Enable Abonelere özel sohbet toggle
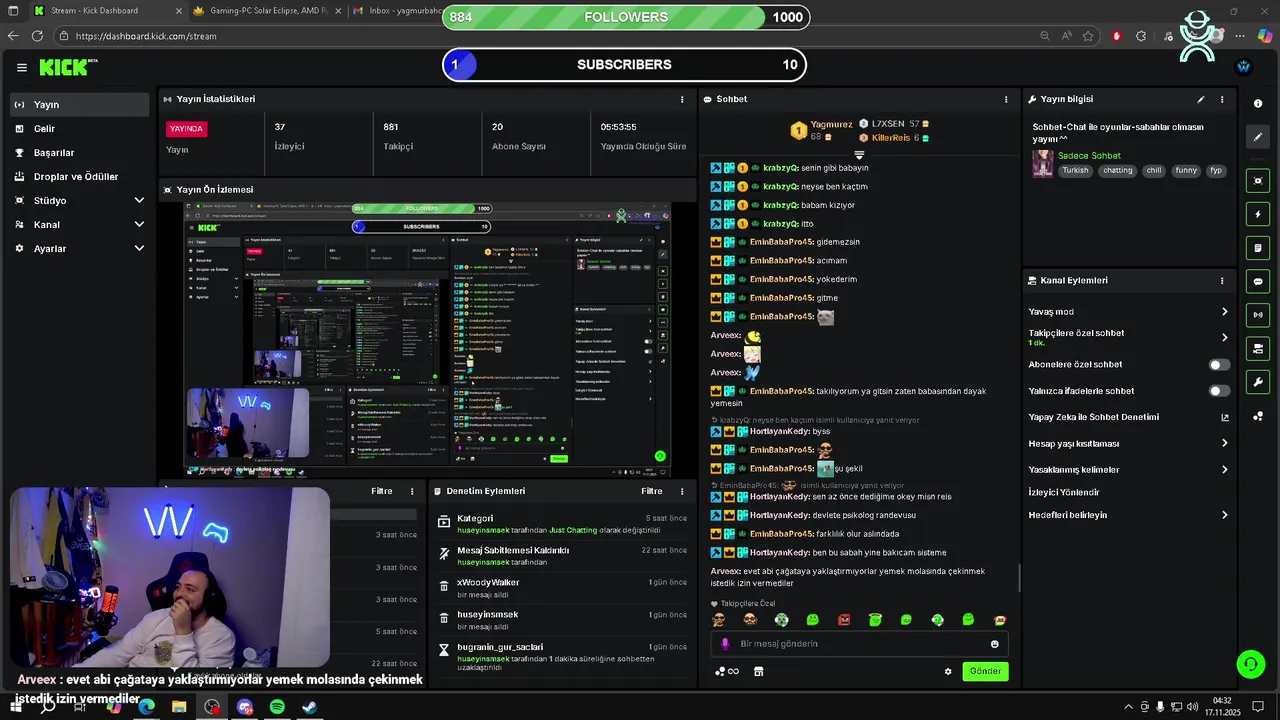This screenshot has width=1280, height=720. (1219, 365)
